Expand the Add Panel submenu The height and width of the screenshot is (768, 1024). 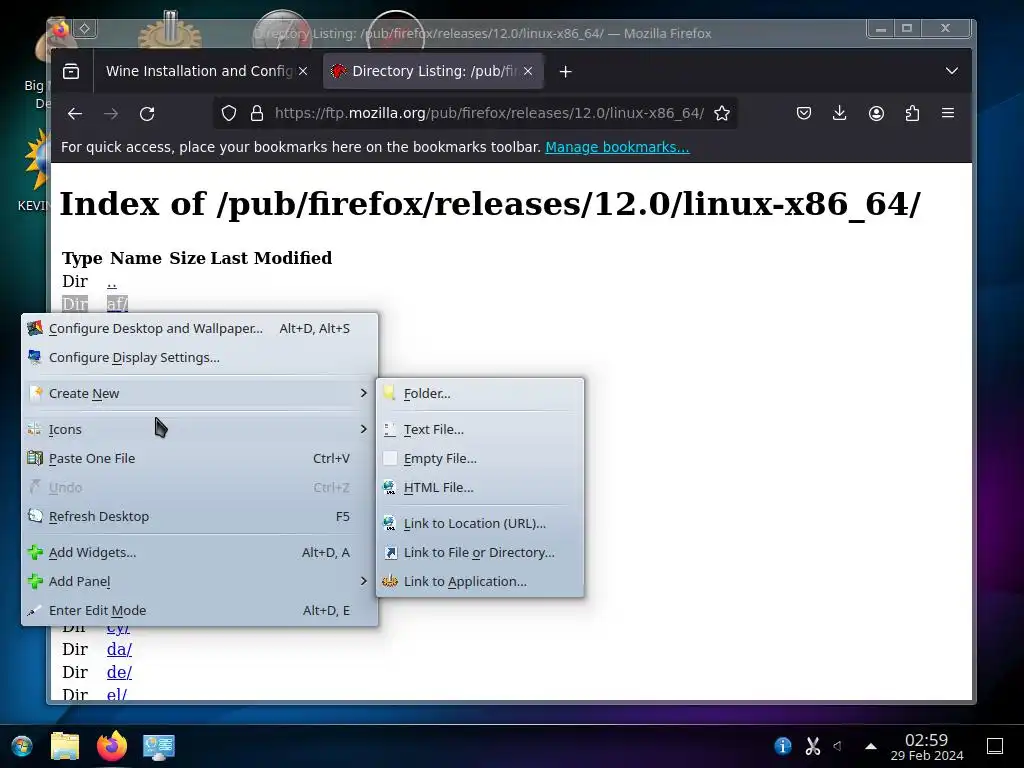[x=200, y=581]
